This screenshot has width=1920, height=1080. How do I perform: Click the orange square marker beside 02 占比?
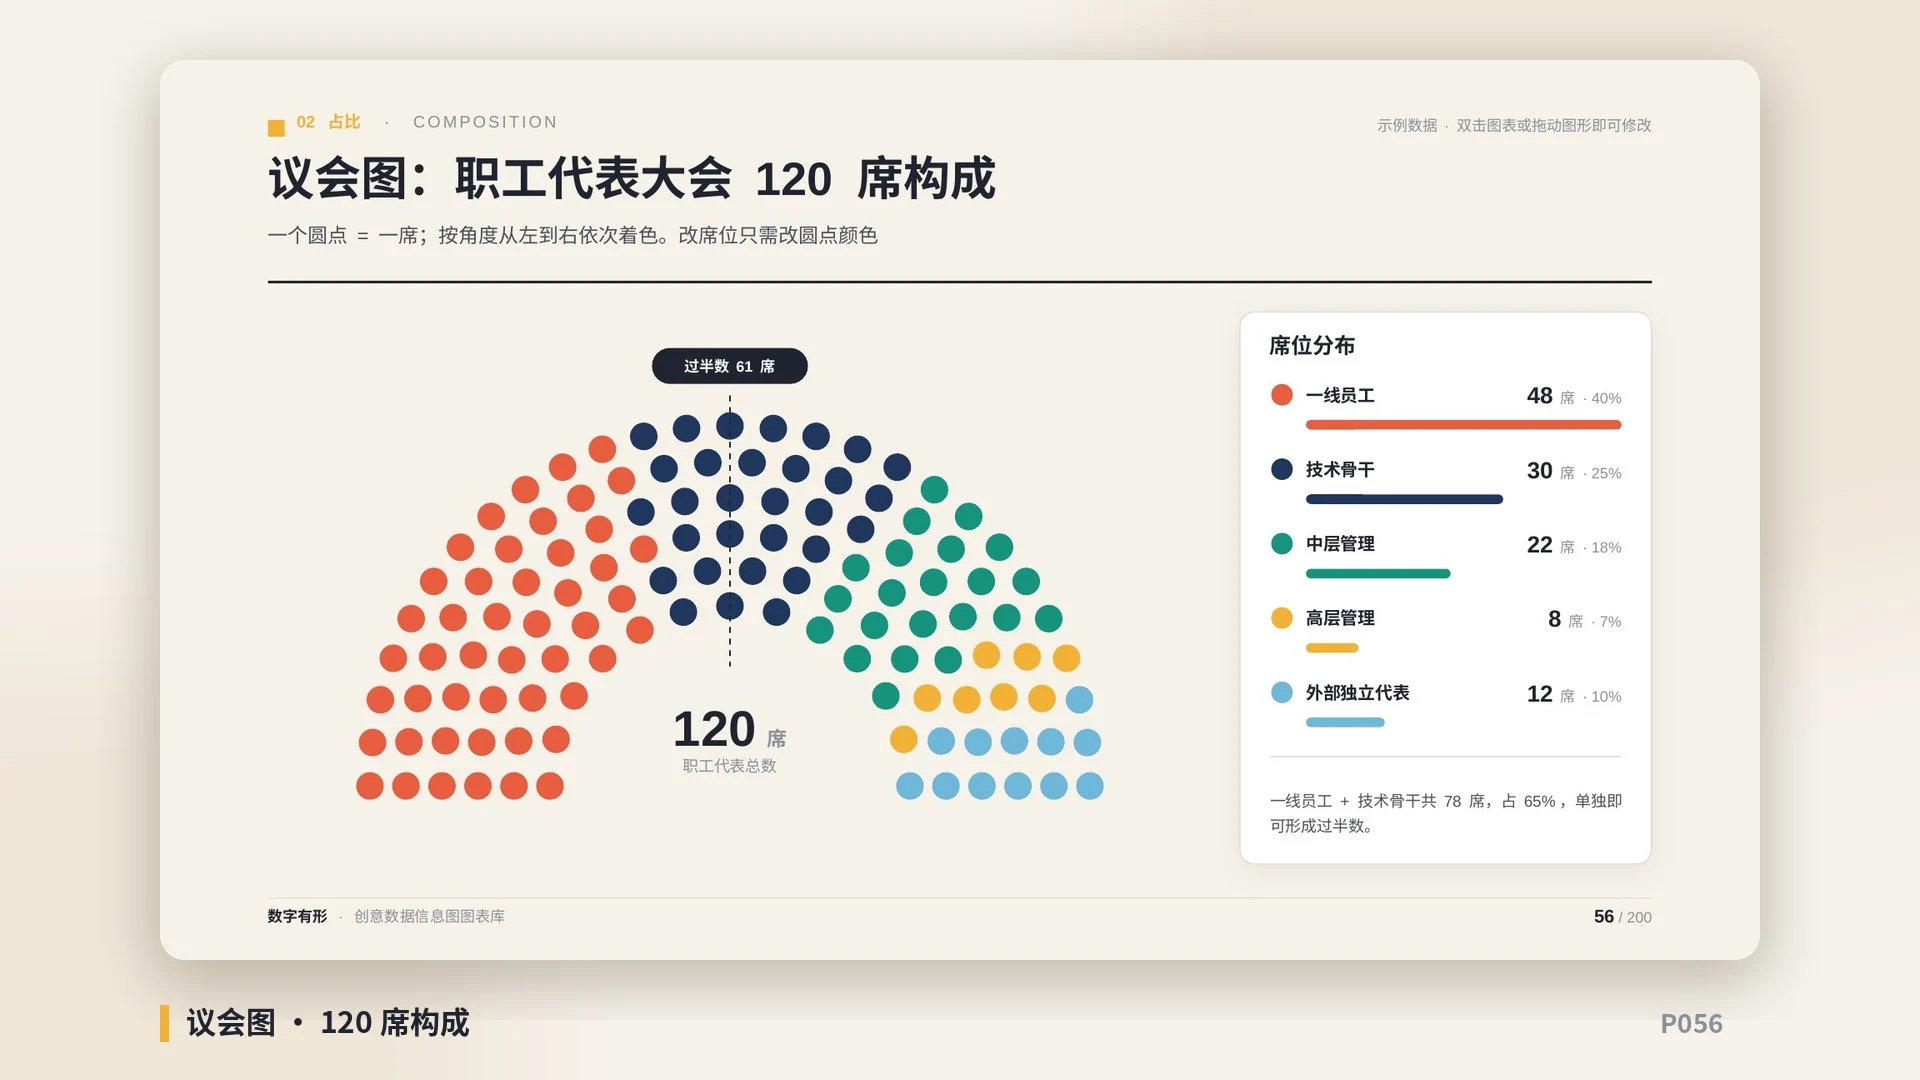pos(276,127)
